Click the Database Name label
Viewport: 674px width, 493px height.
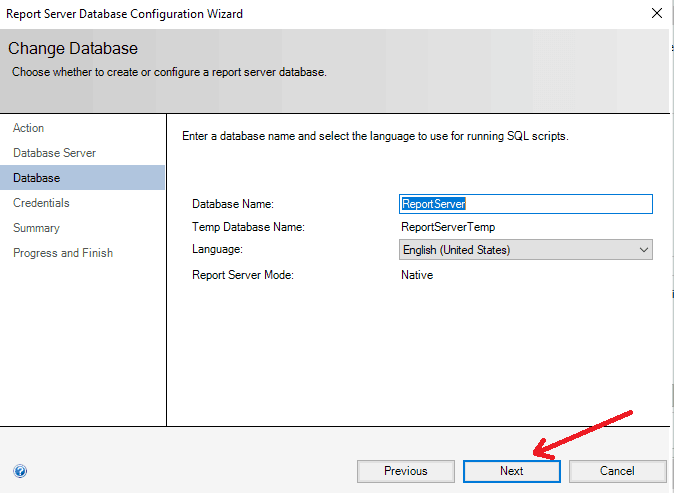tap(233, 204)
